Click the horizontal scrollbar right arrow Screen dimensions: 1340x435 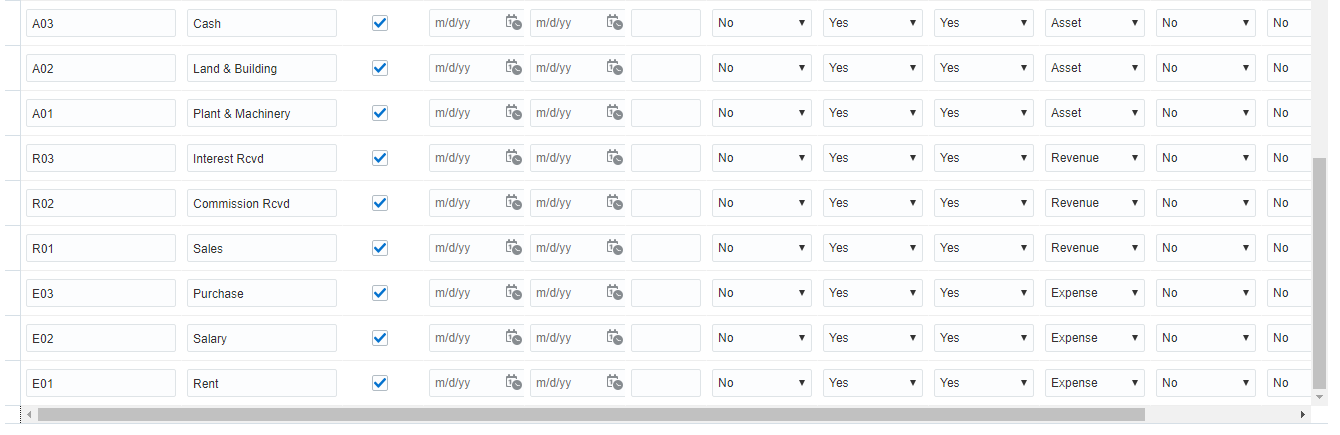click(x=1302, y=414)
